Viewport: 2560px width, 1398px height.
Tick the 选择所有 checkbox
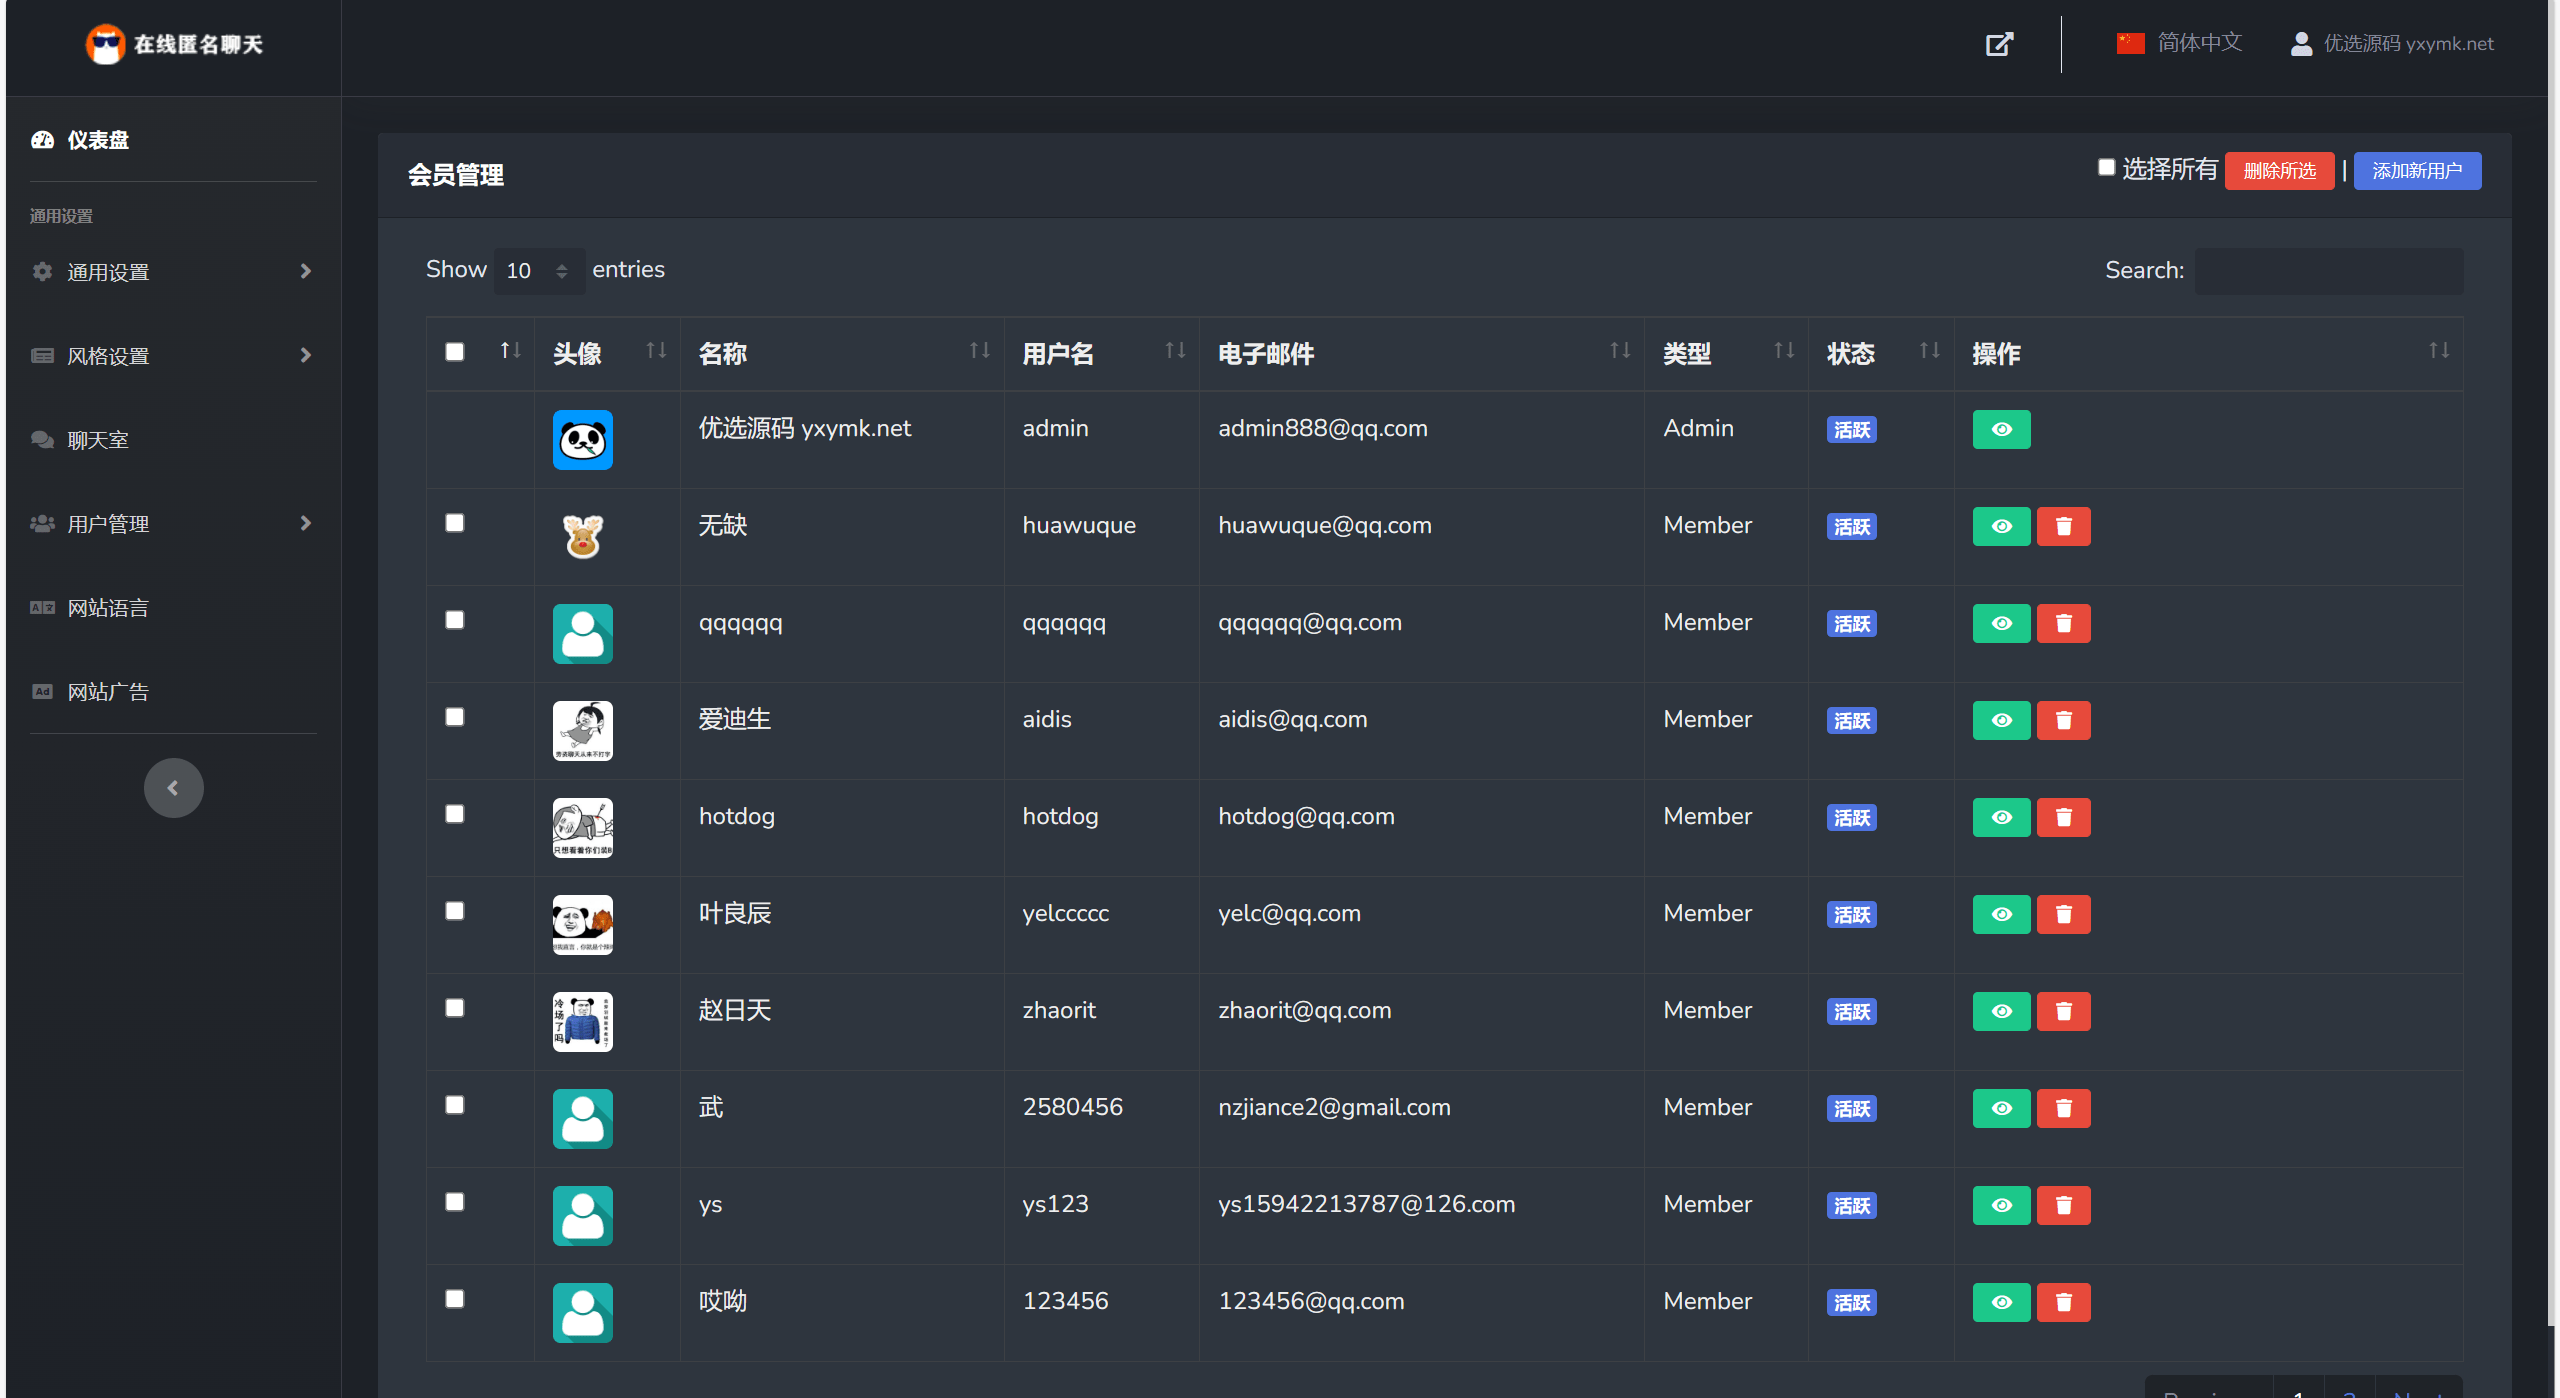(2106, 167)
